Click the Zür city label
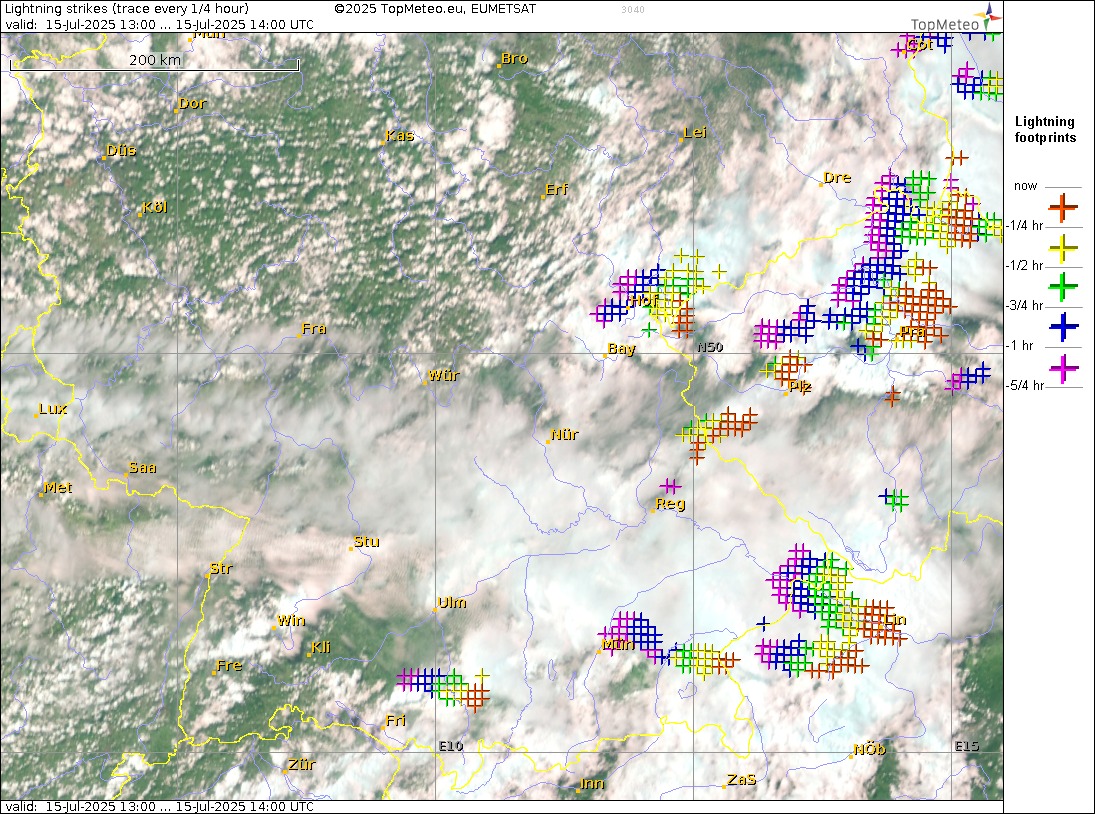Image resolution: width=1095 pixels, height=814 pixels. pyautogui.click(x=301, y=764)
